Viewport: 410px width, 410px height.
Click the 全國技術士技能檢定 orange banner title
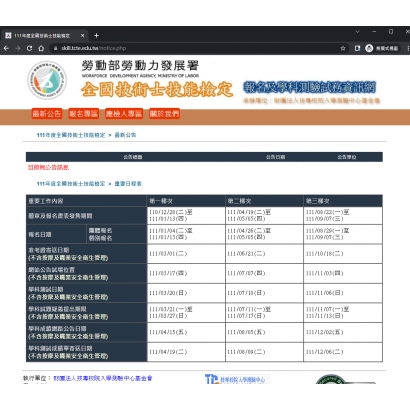[x=157, y=90]
